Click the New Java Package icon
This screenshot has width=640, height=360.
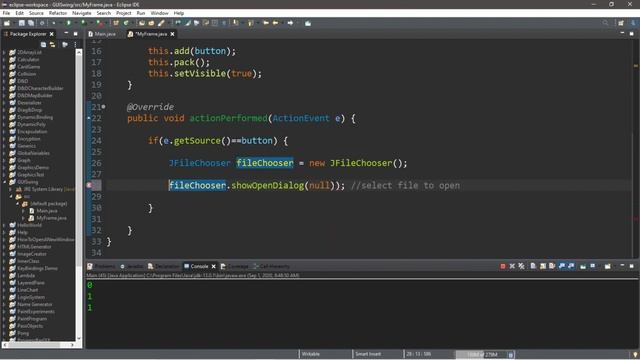116,23
